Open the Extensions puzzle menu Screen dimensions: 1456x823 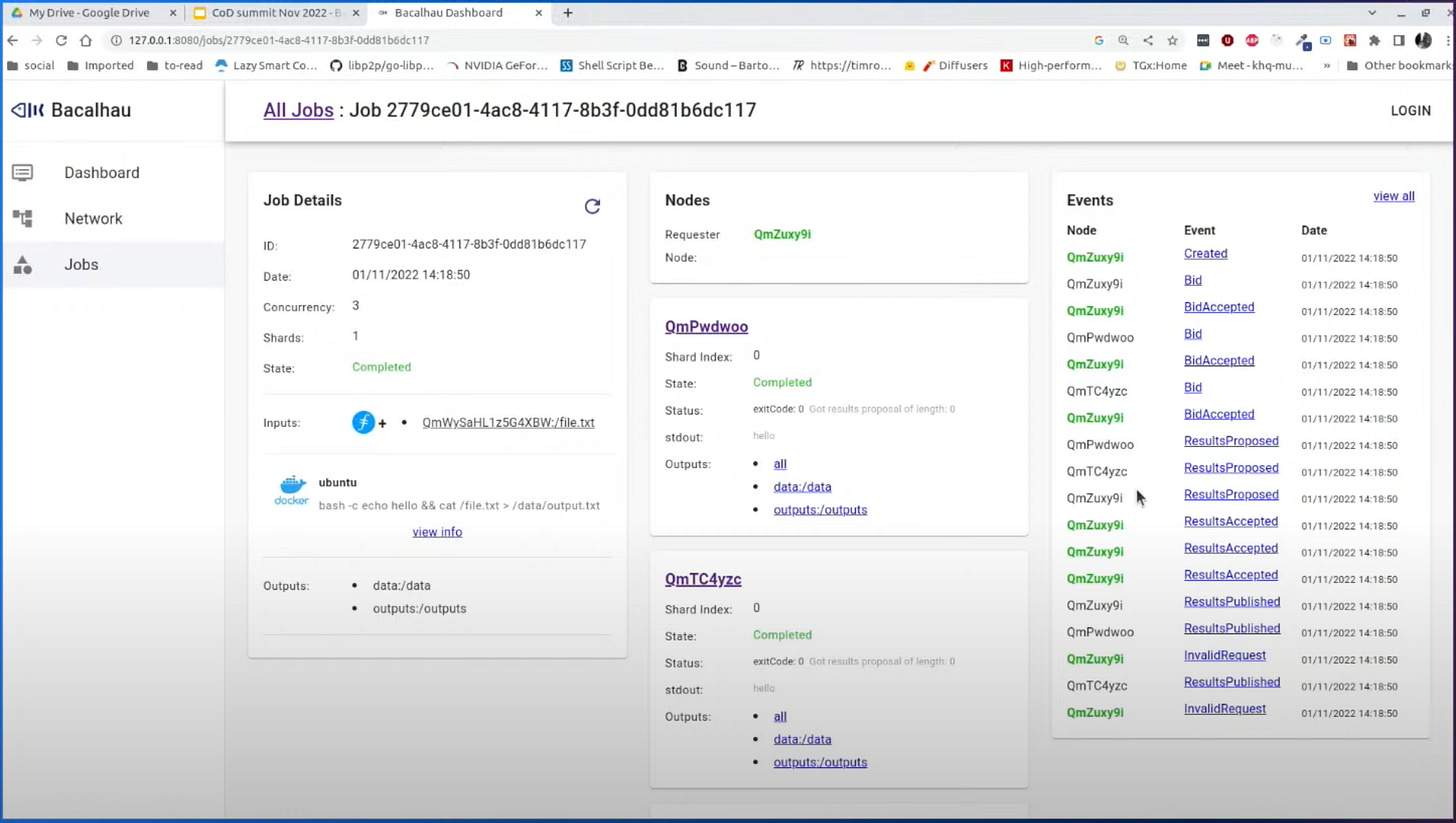point(1374,40)
